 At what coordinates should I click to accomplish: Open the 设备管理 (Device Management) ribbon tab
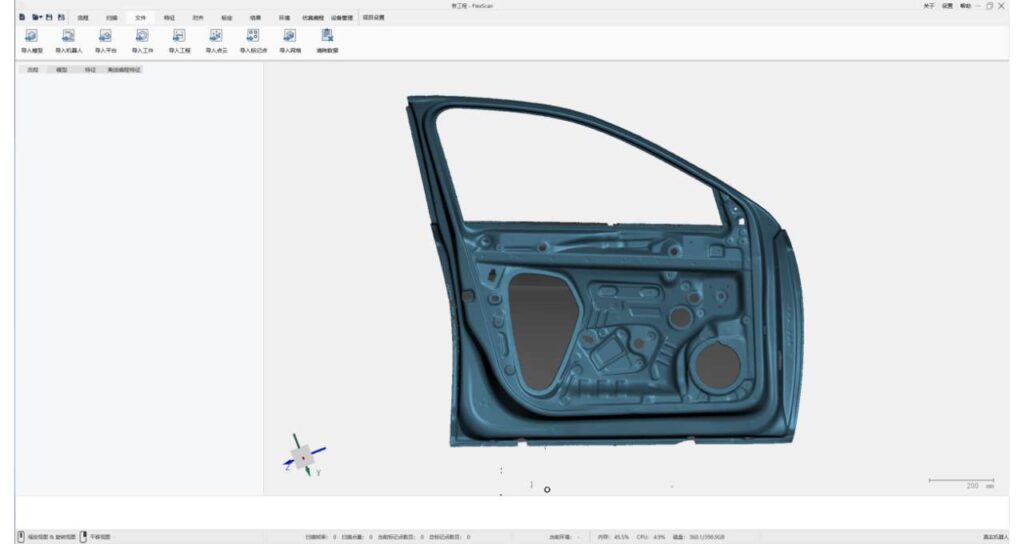pos(342,18)
